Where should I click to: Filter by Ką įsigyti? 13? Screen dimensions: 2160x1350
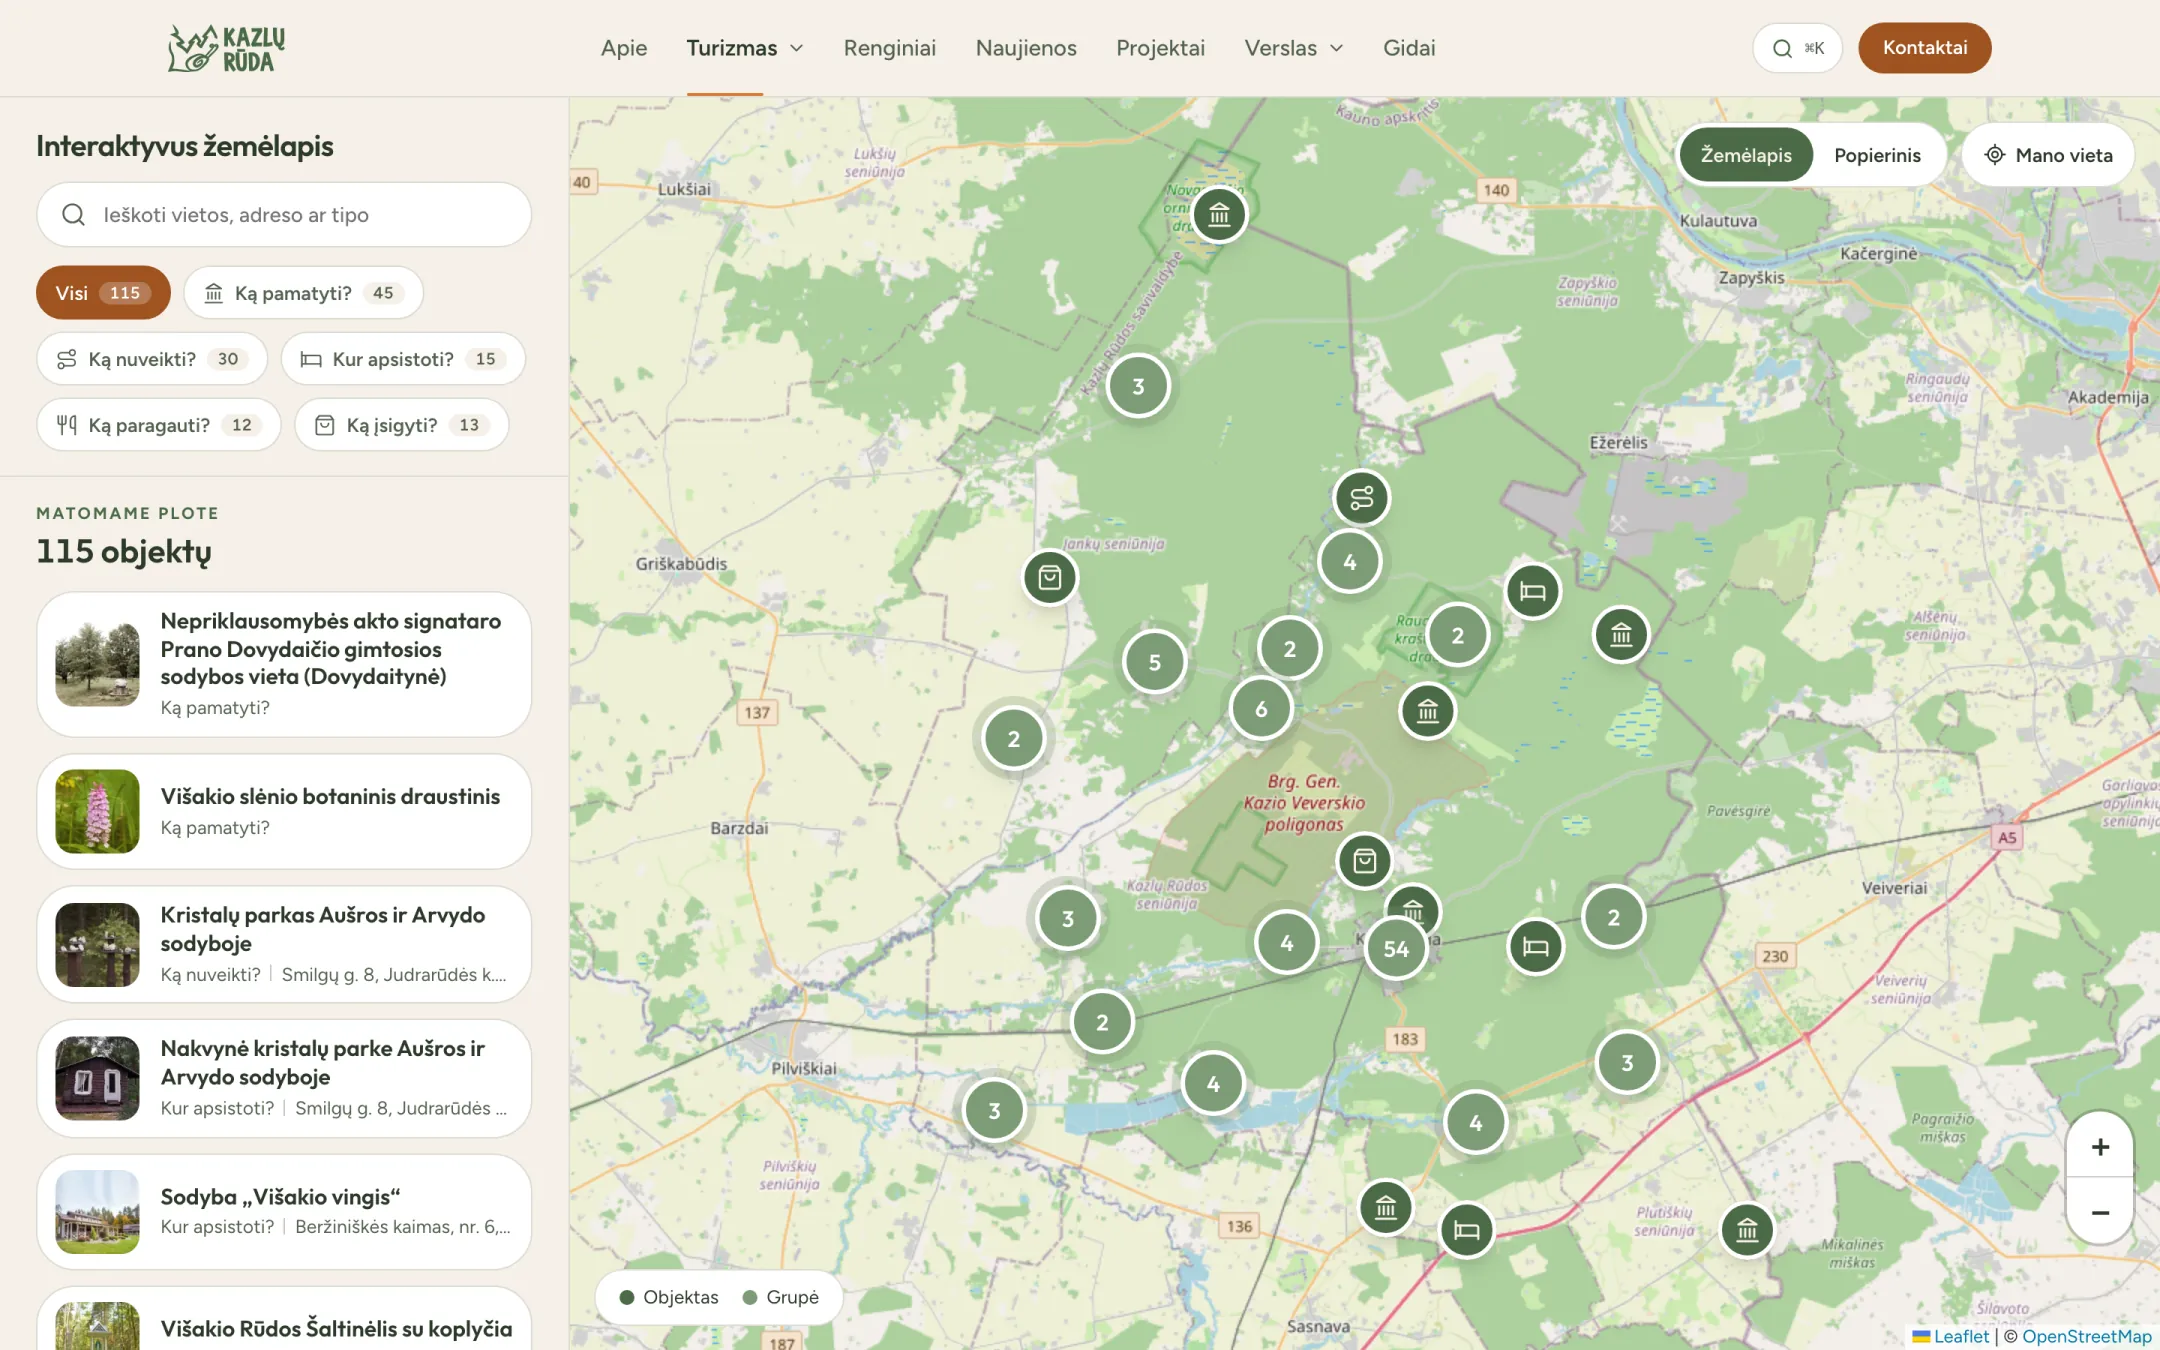[402, 425]
